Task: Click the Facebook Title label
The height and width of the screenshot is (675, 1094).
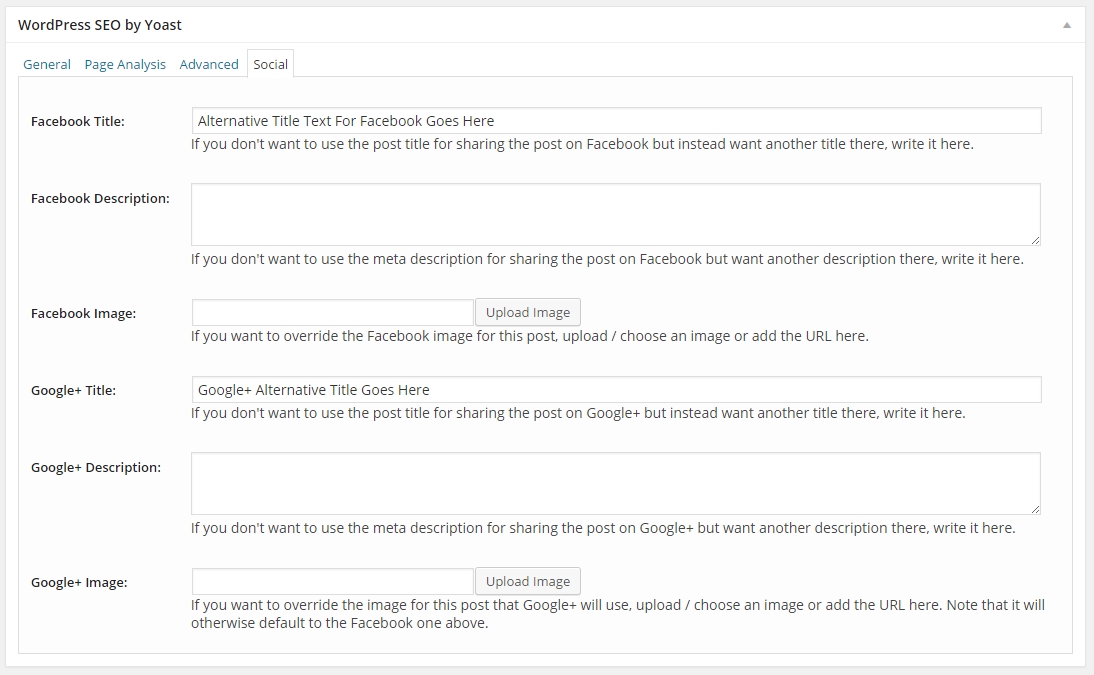Action: point(77,121)
